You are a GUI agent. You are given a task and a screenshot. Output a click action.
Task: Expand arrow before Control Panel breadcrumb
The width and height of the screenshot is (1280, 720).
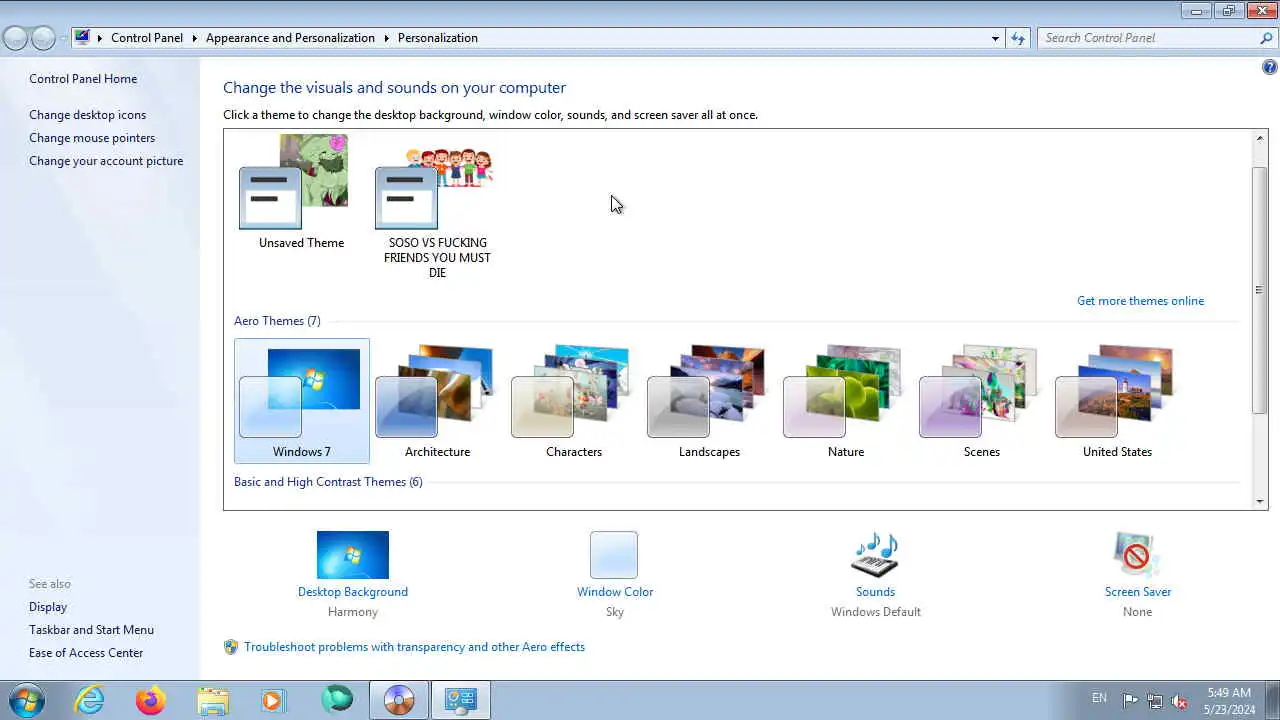pos(100,38)
